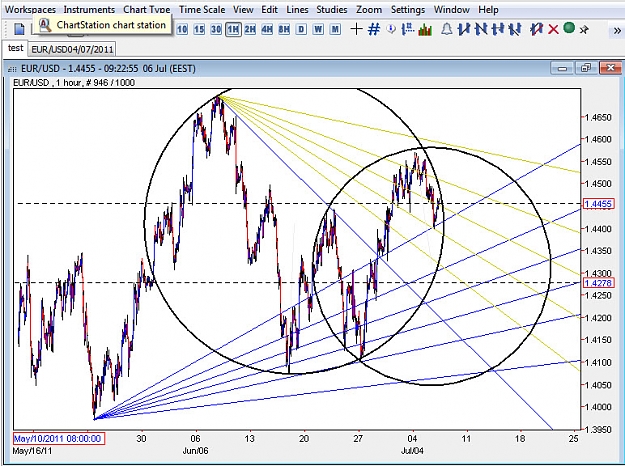
Task: Click the May/10/2011 08:00:00 date label
Action: coord(59,439)
